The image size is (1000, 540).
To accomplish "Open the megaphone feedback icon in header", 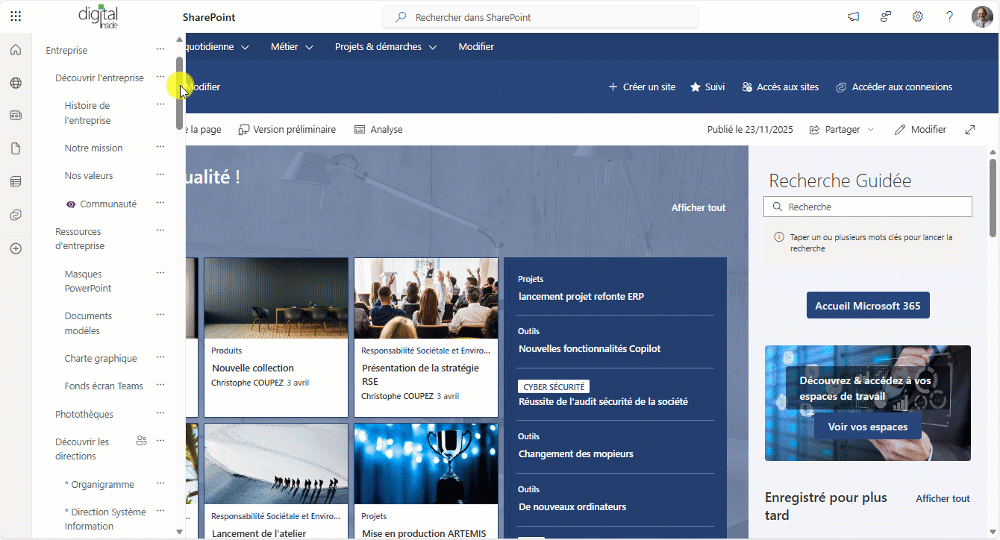I will [853, 17].
